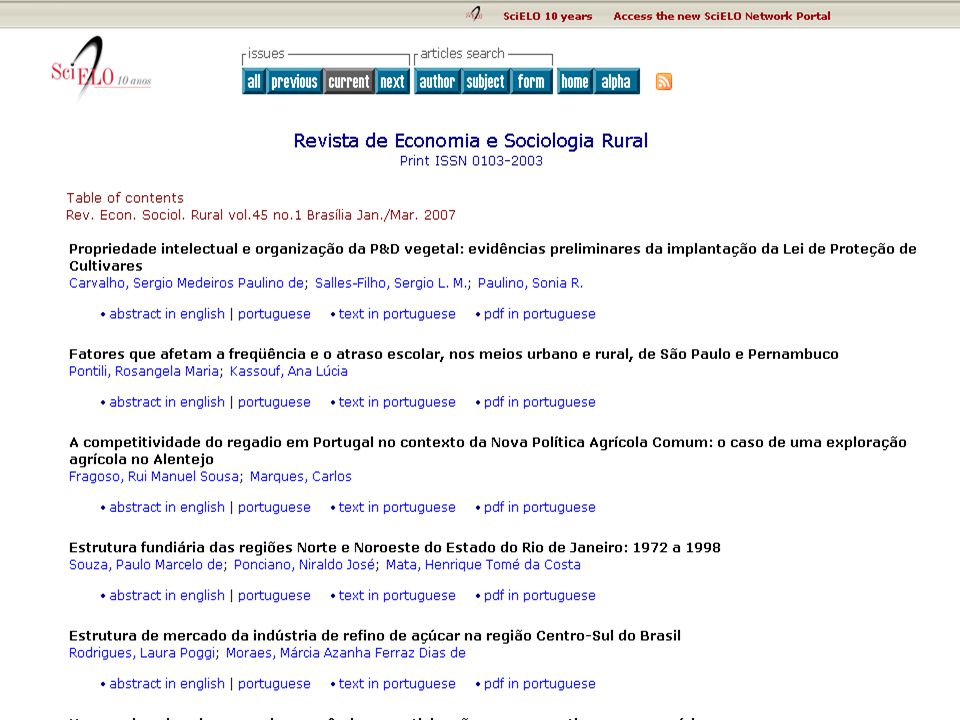The height and width of the screenshot is (720, 960).
Task: Open Portuguese text of regadio em Portugal article
Action: pos(397,507)
